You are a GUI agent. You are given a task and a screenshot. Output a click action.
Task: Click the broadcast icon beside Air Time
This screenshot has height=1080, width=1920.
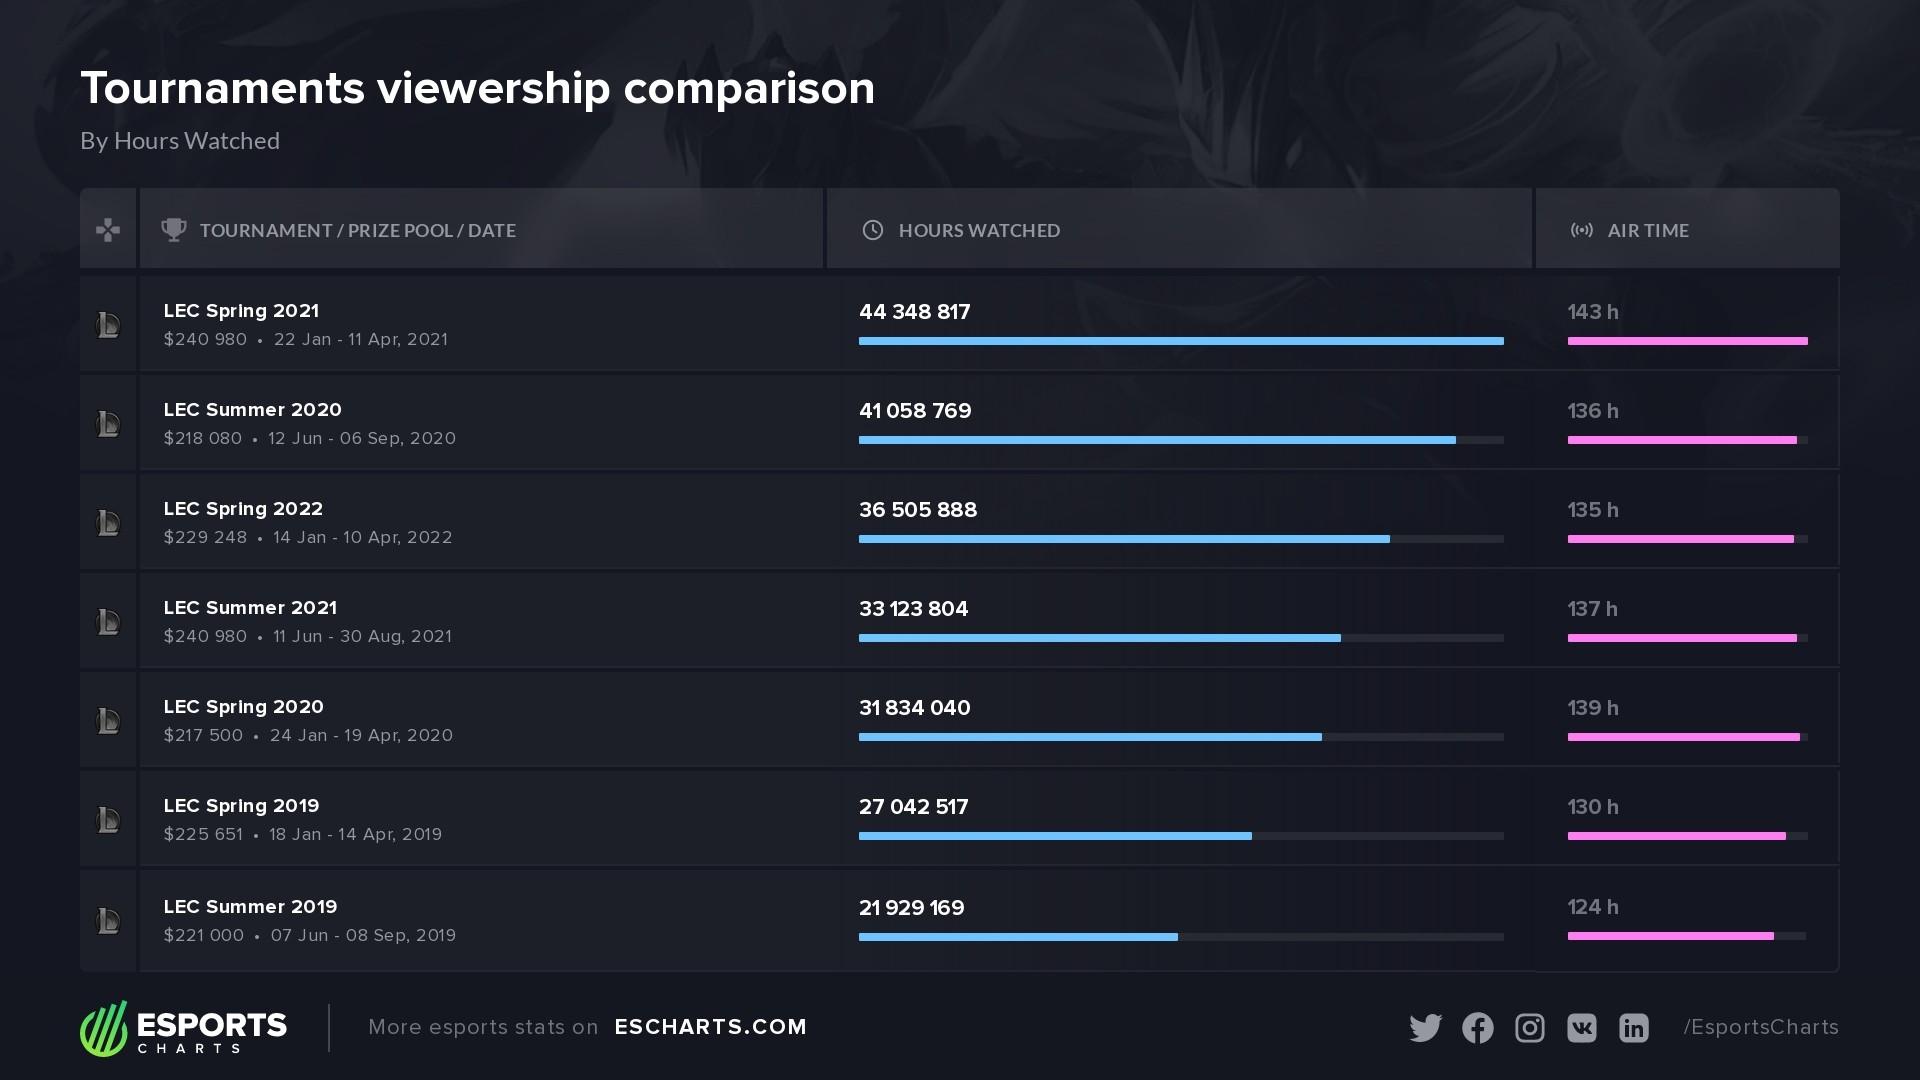click(1581, 230)
